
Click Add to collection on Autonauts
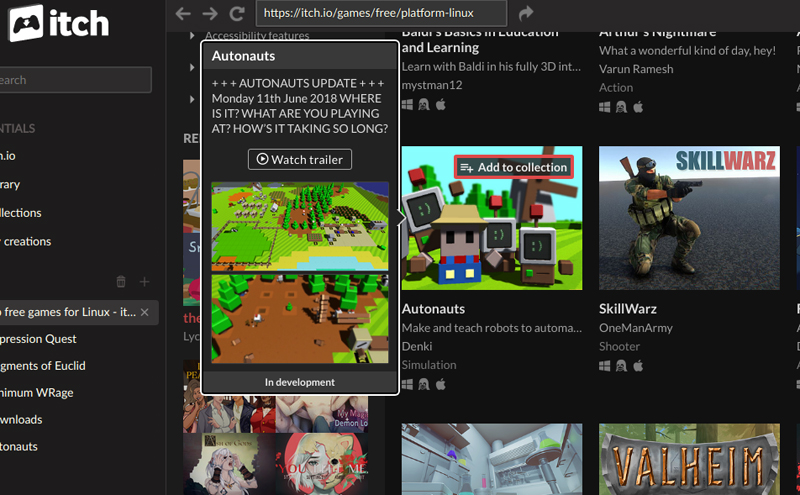[x=514, y=167]
